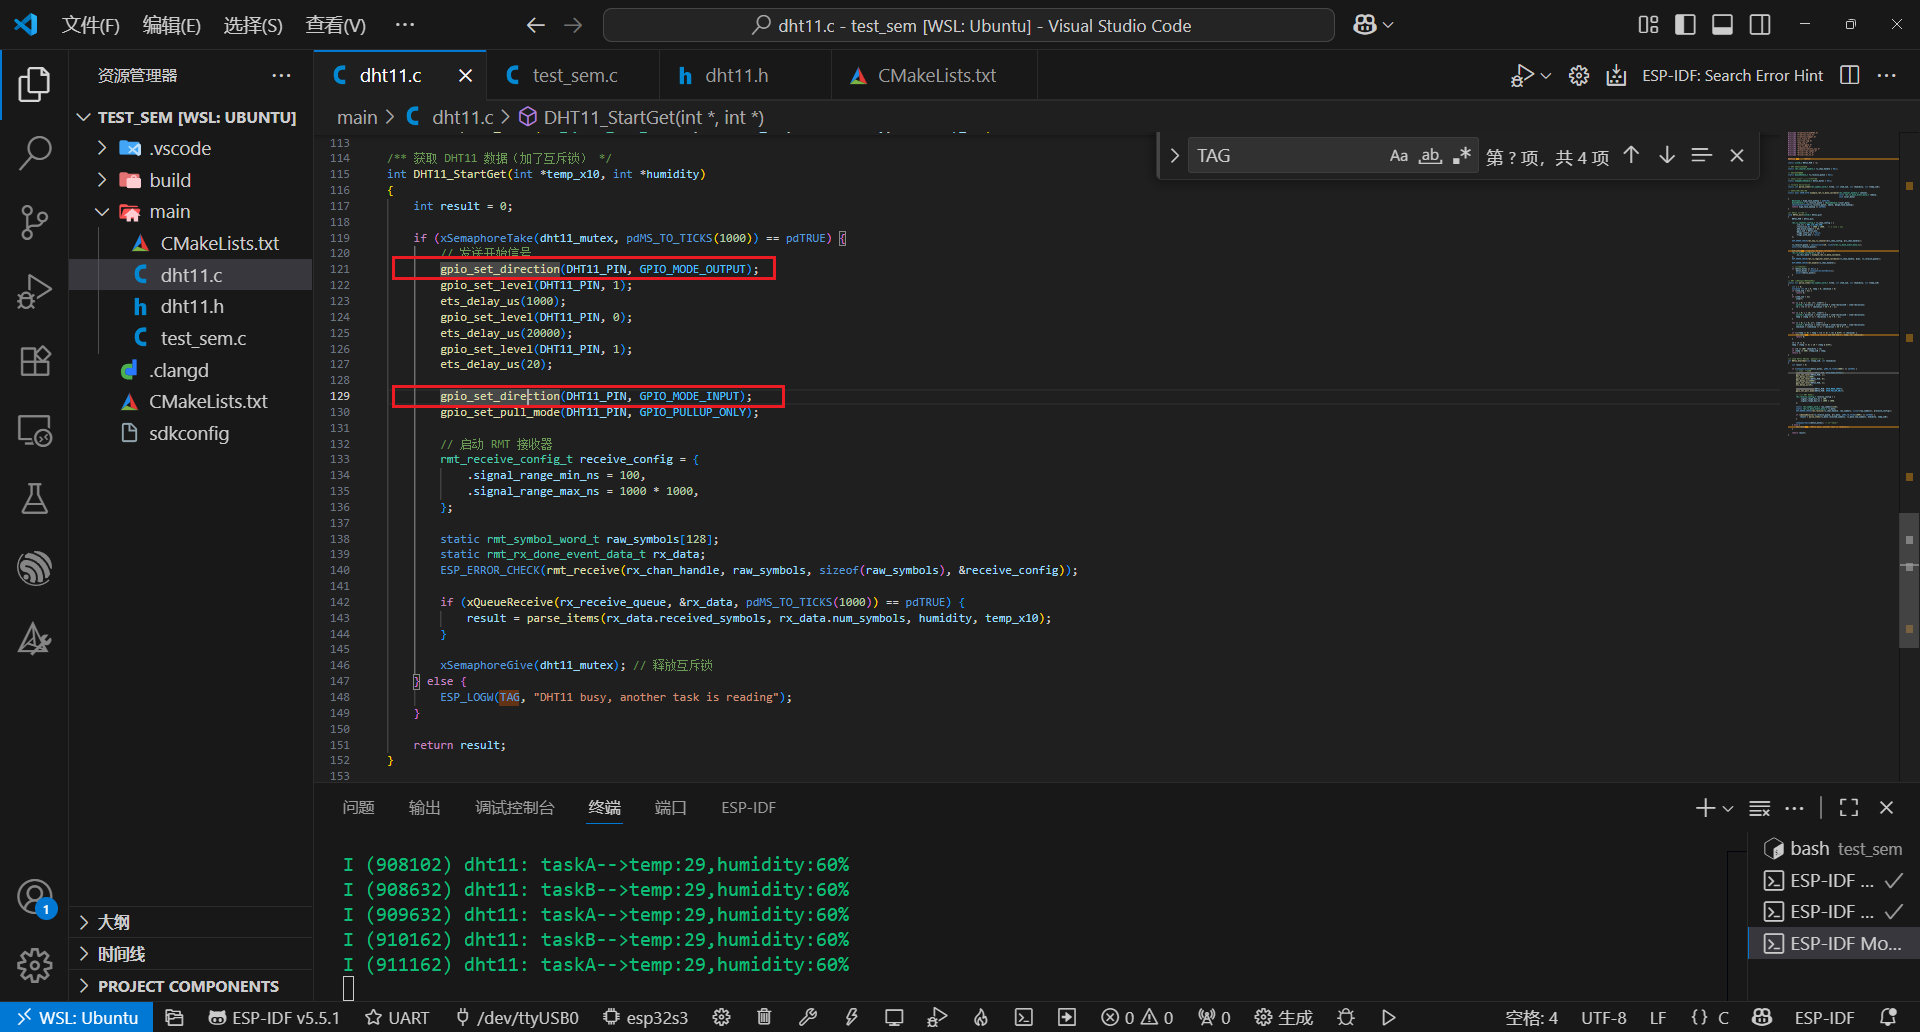Open Run and Debug view
1920x1032 pixels.
34,291
